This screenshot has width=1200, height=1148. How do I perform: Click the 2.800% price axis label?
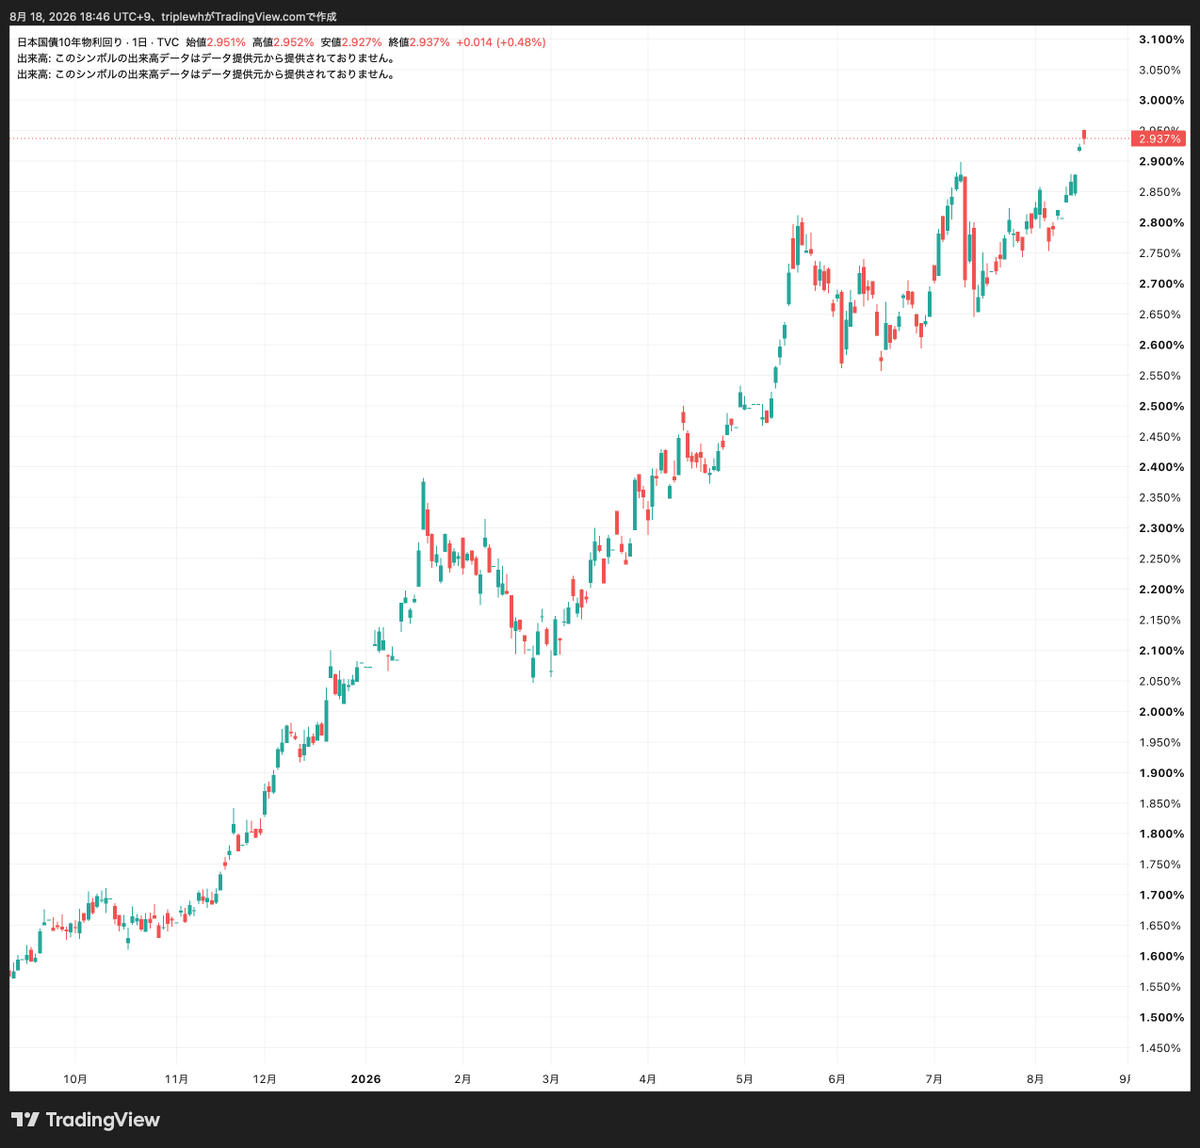click(x=1160, y=222)
